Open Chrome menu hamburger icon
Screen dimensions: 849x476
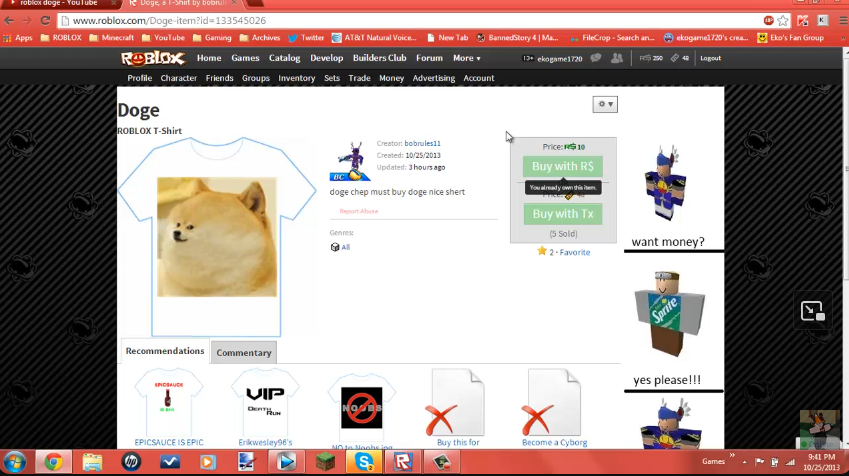point(838,20)
